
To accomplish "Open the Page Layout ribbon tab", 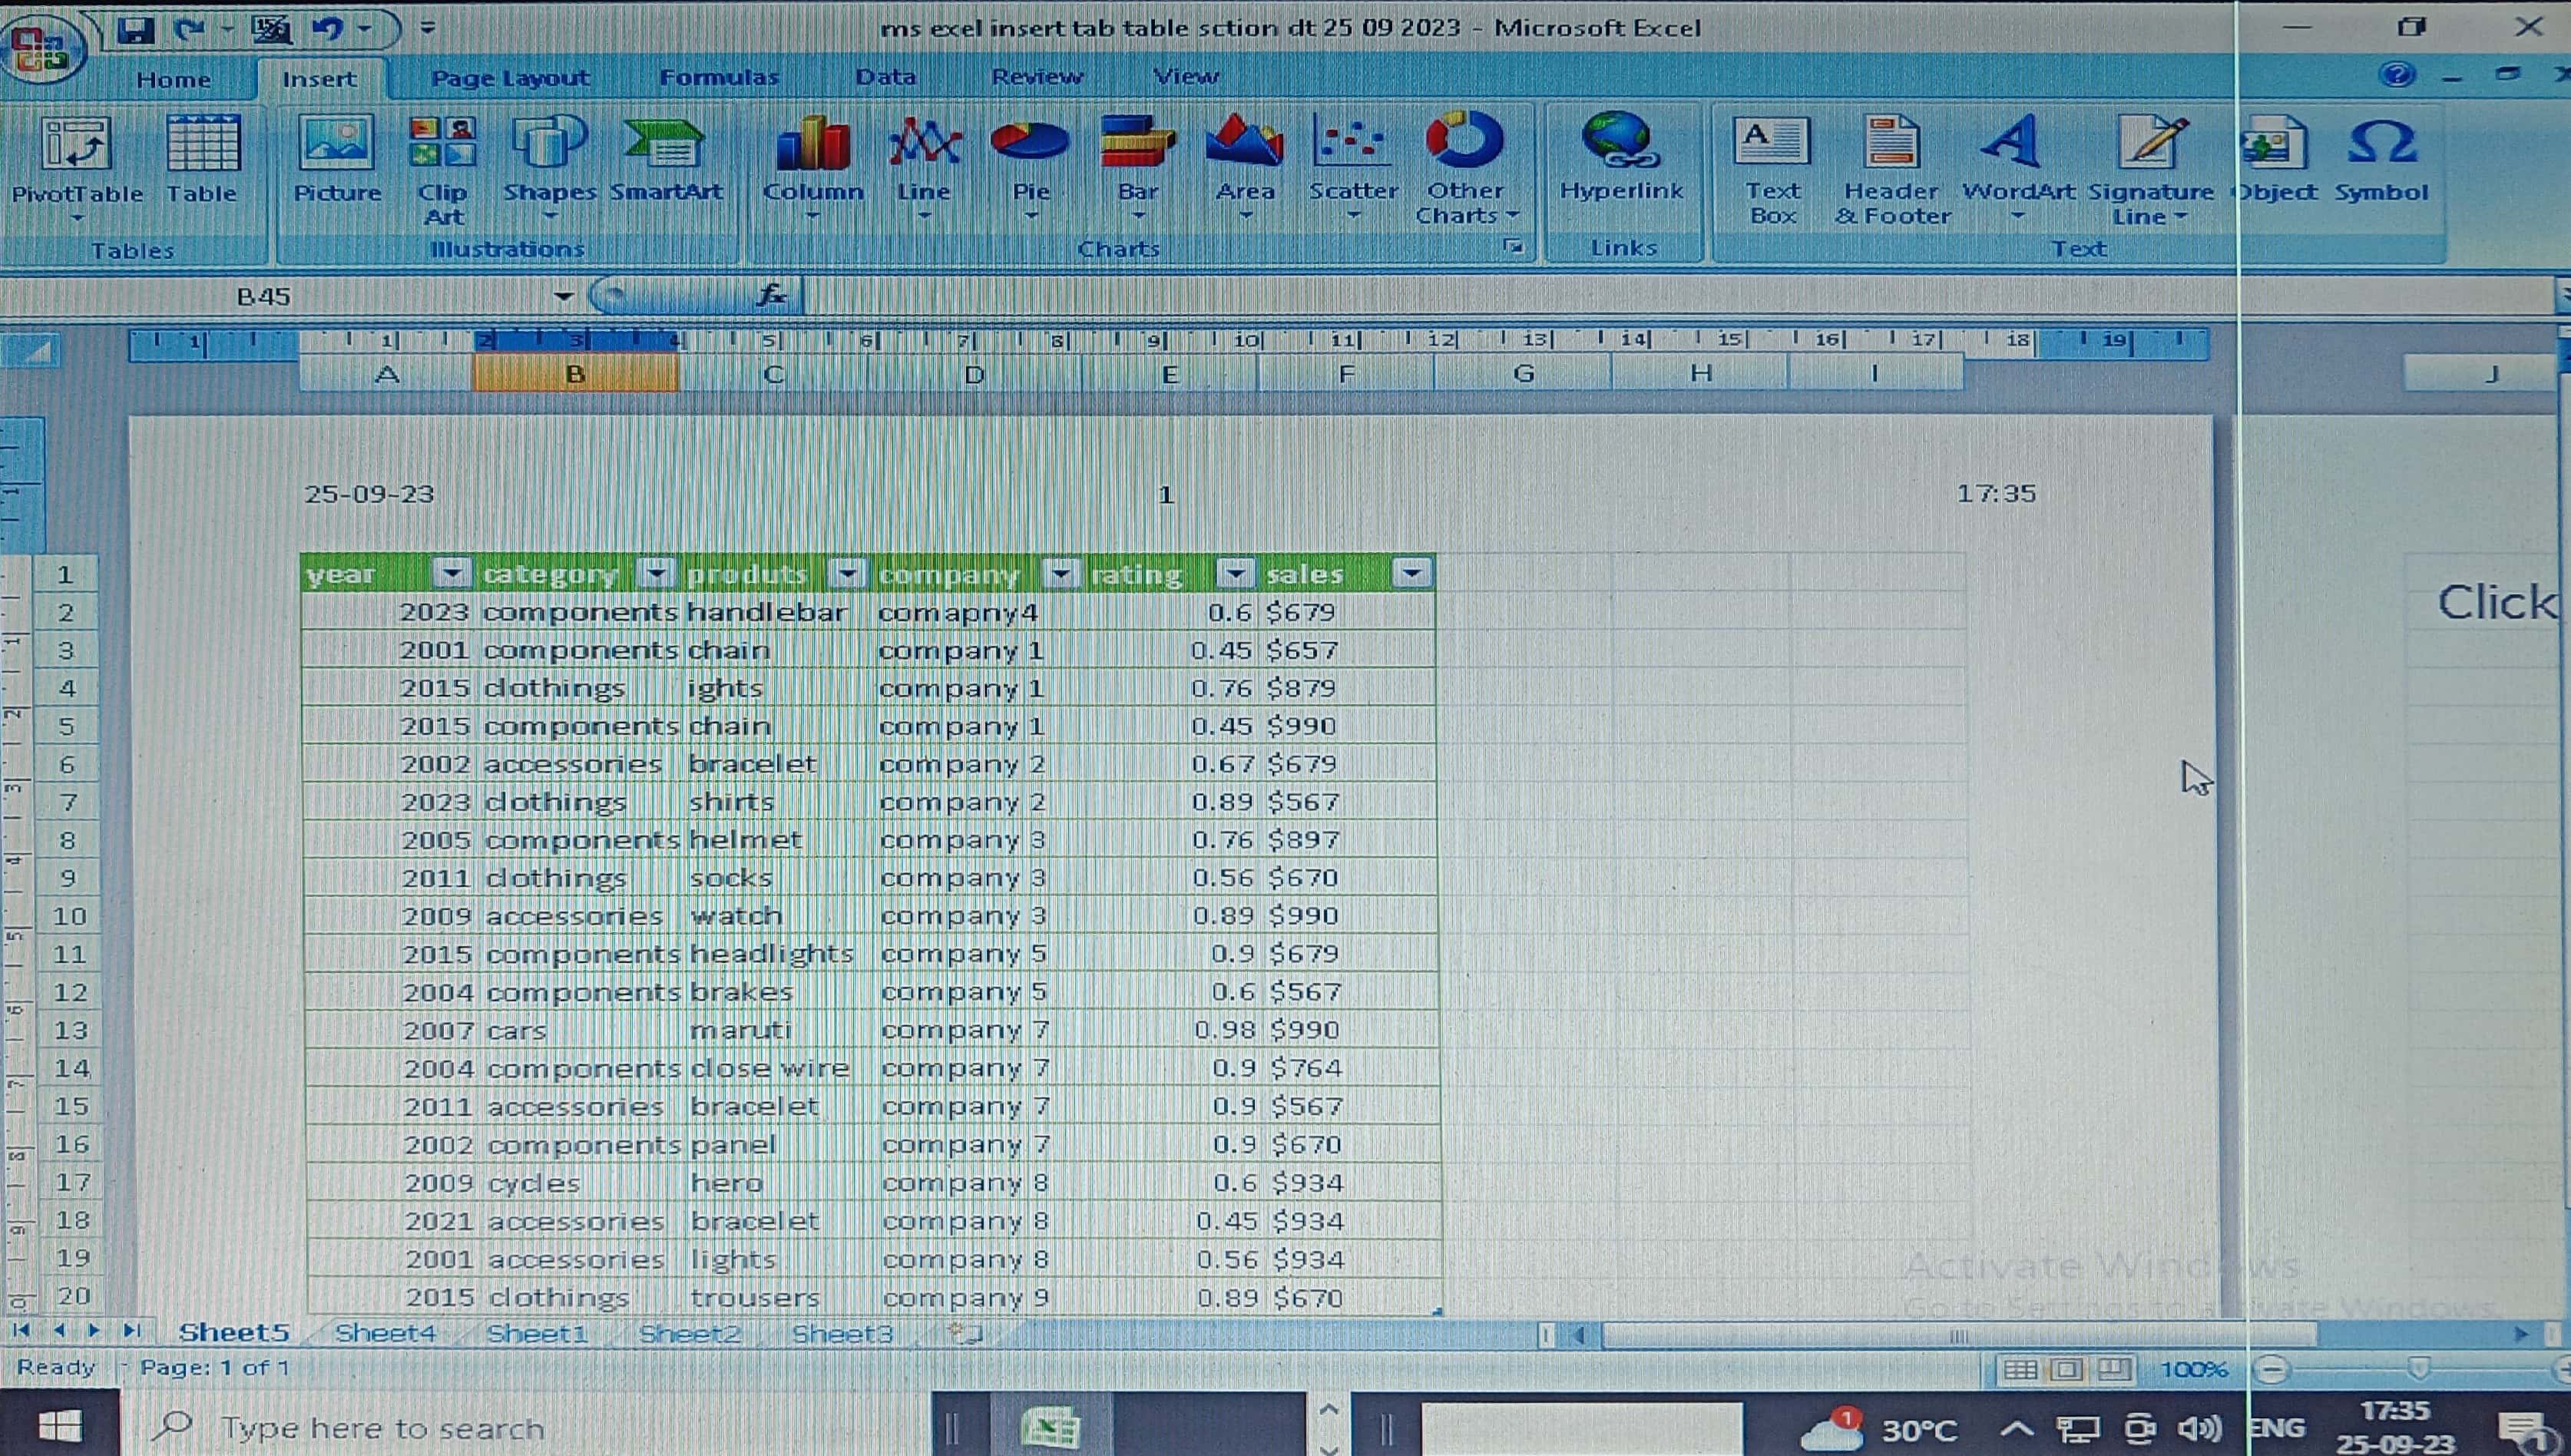I will point(510,78).
